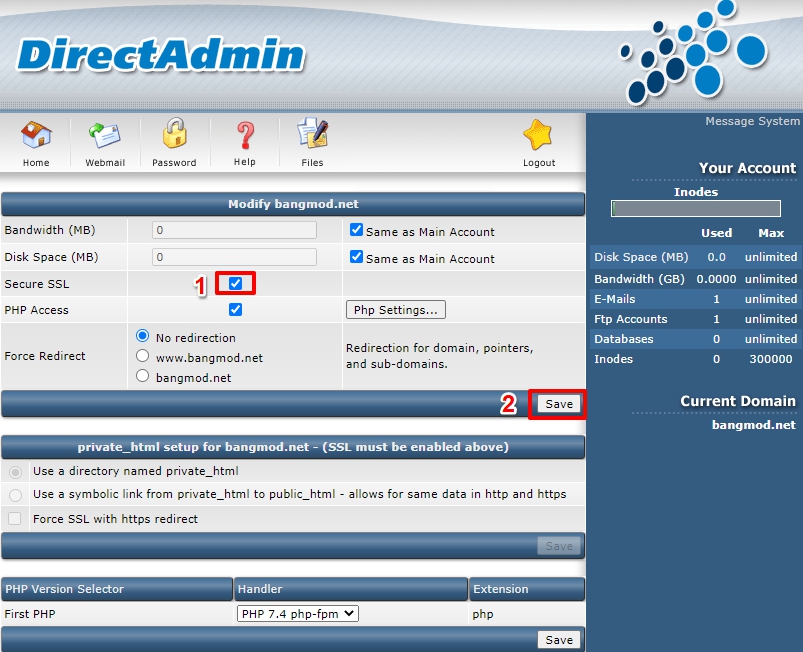The height and width of the screenshot is (652, 803).
Task: Click the php extension value
Action: tap(483, 615)
